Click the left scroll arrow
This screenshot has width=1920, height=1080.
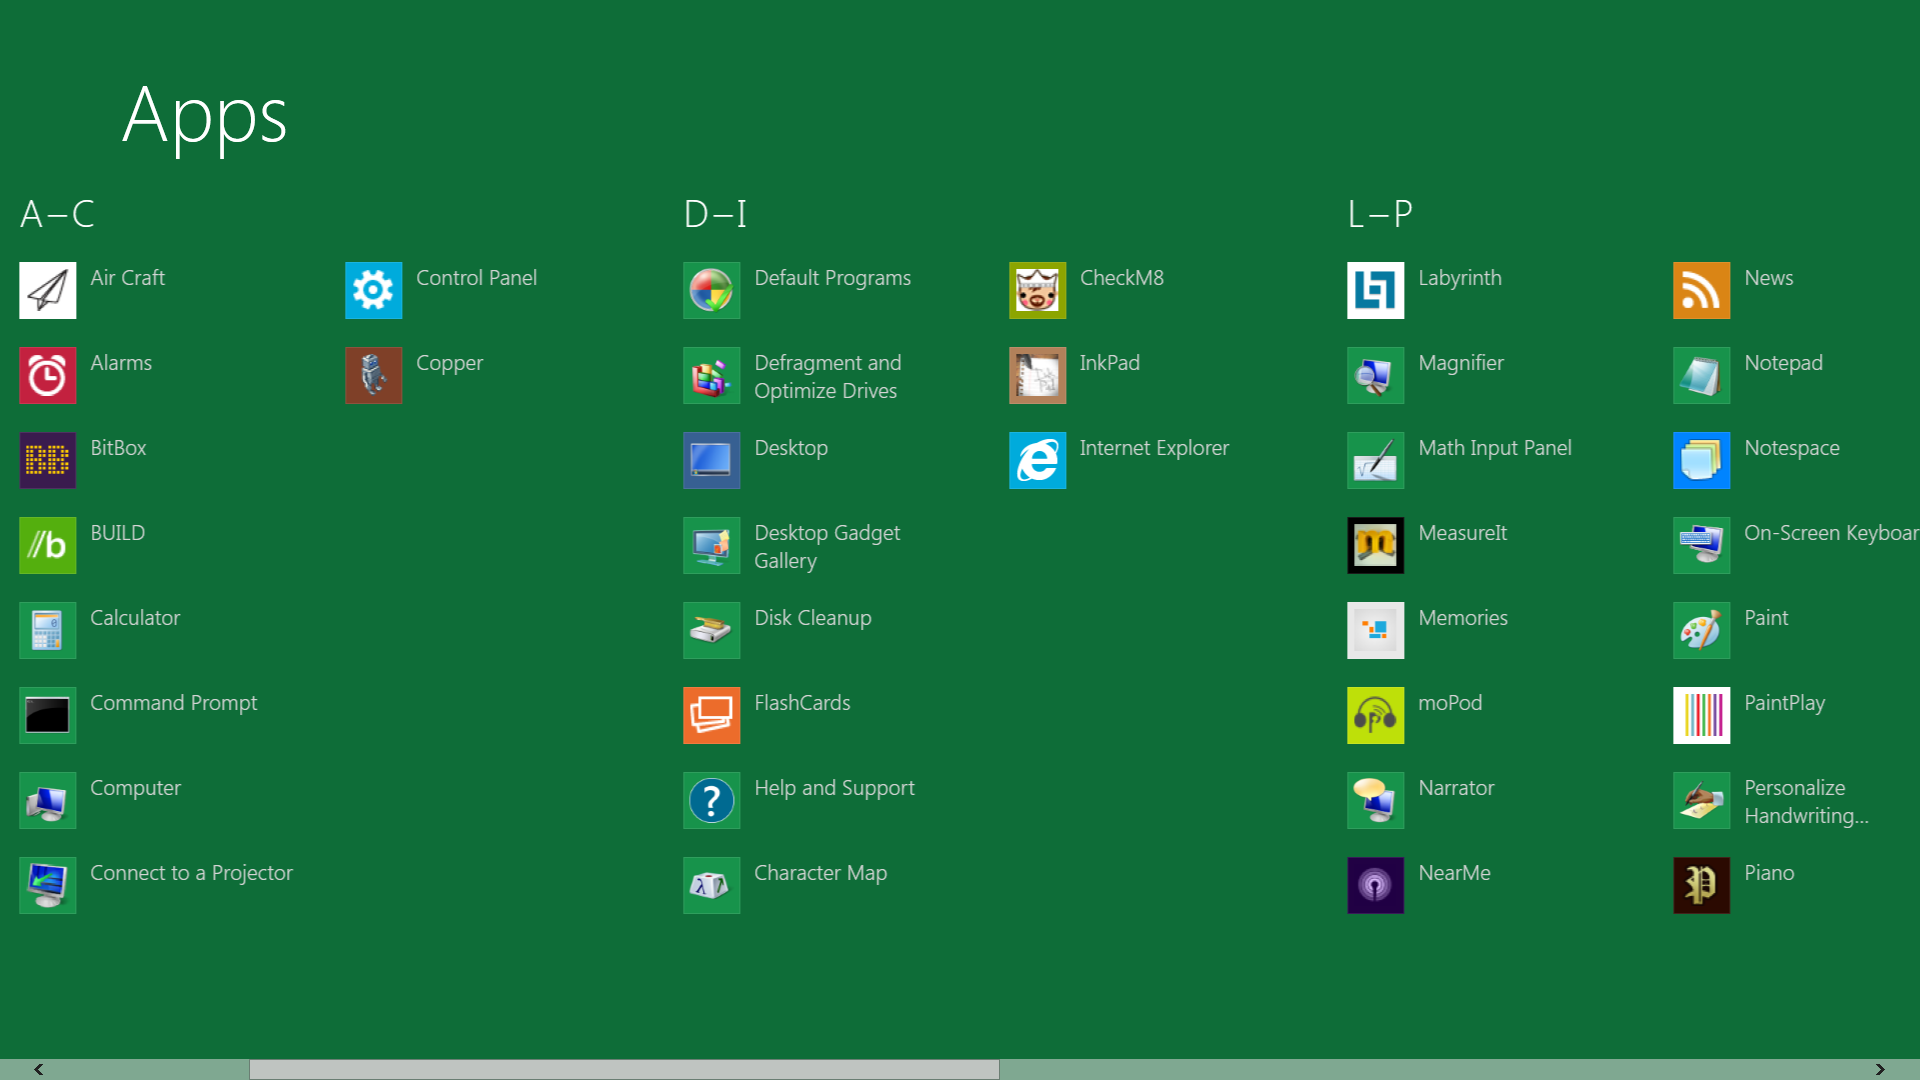[38, 1069]
